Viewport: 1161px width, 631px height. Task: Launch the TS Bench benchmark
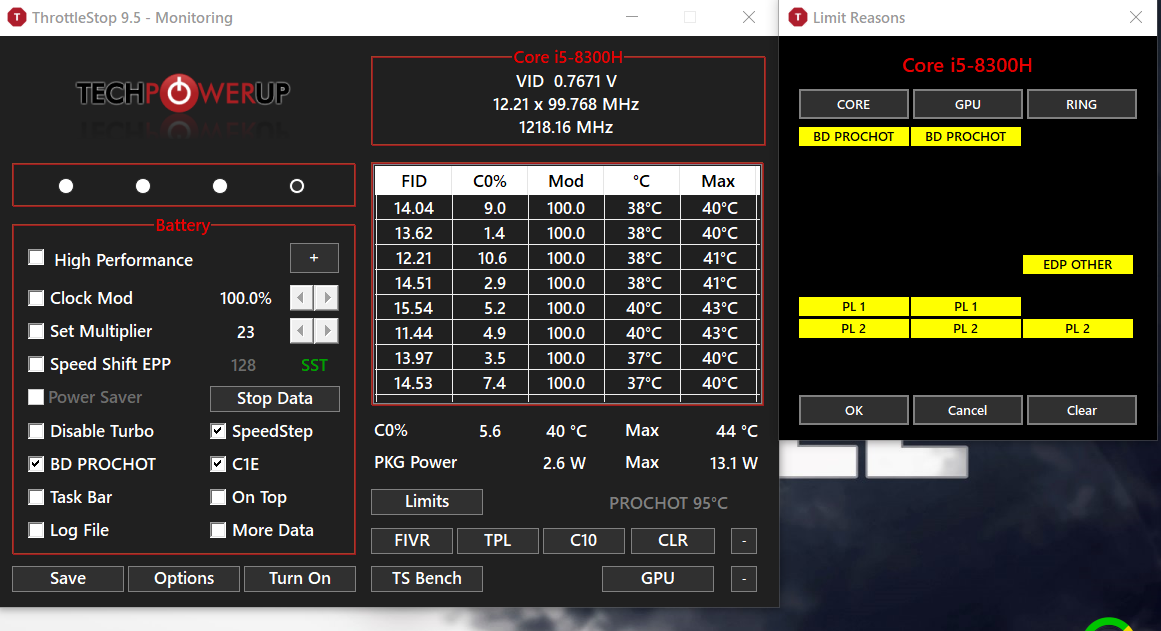pos(427,578)
